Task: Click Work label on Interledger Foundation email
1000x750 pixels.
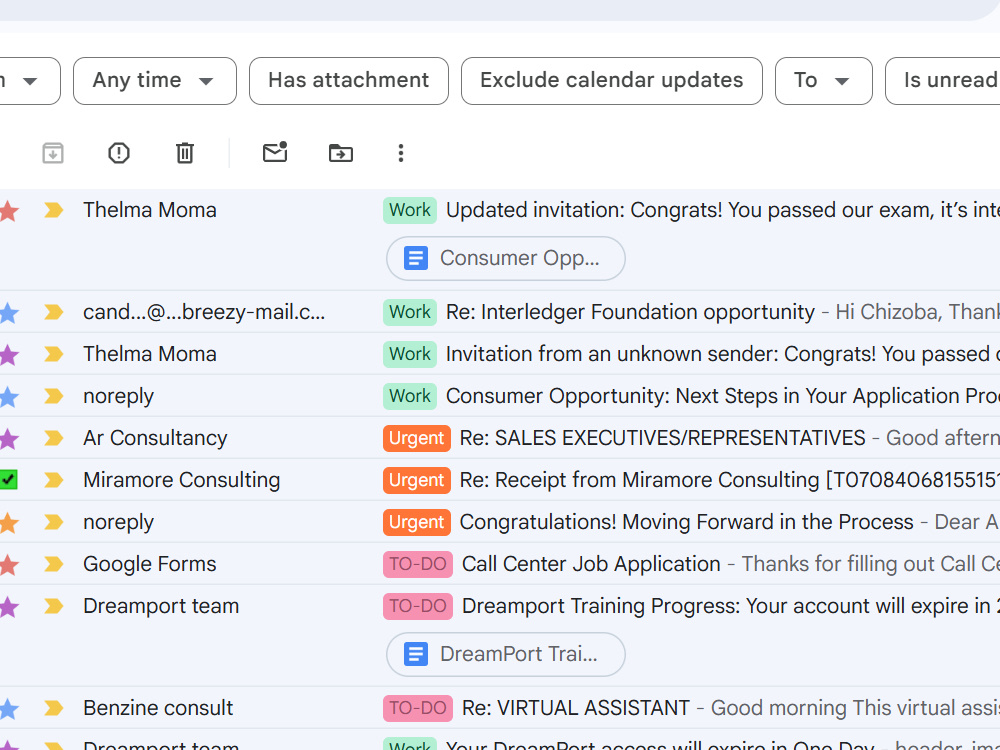Action: (x=409, y=312)
